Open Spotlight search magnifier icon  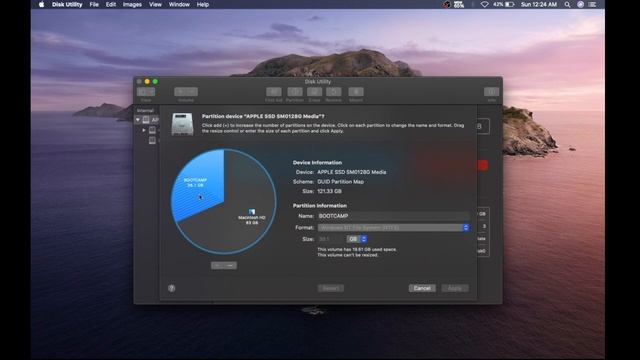coord(567,4)
